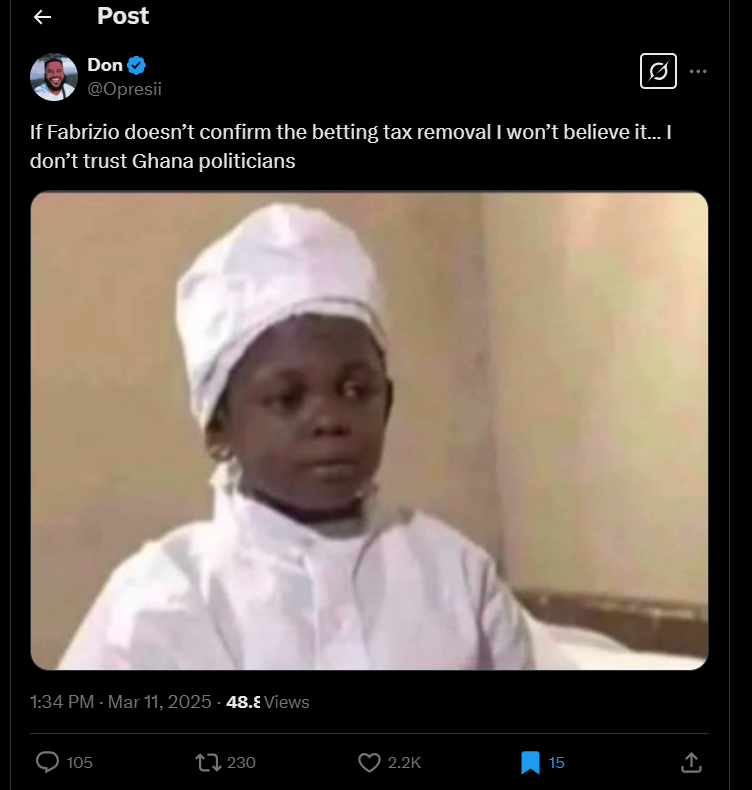Open the three-dot more options menu
The image size is (752, 790).
click(699, 72)
